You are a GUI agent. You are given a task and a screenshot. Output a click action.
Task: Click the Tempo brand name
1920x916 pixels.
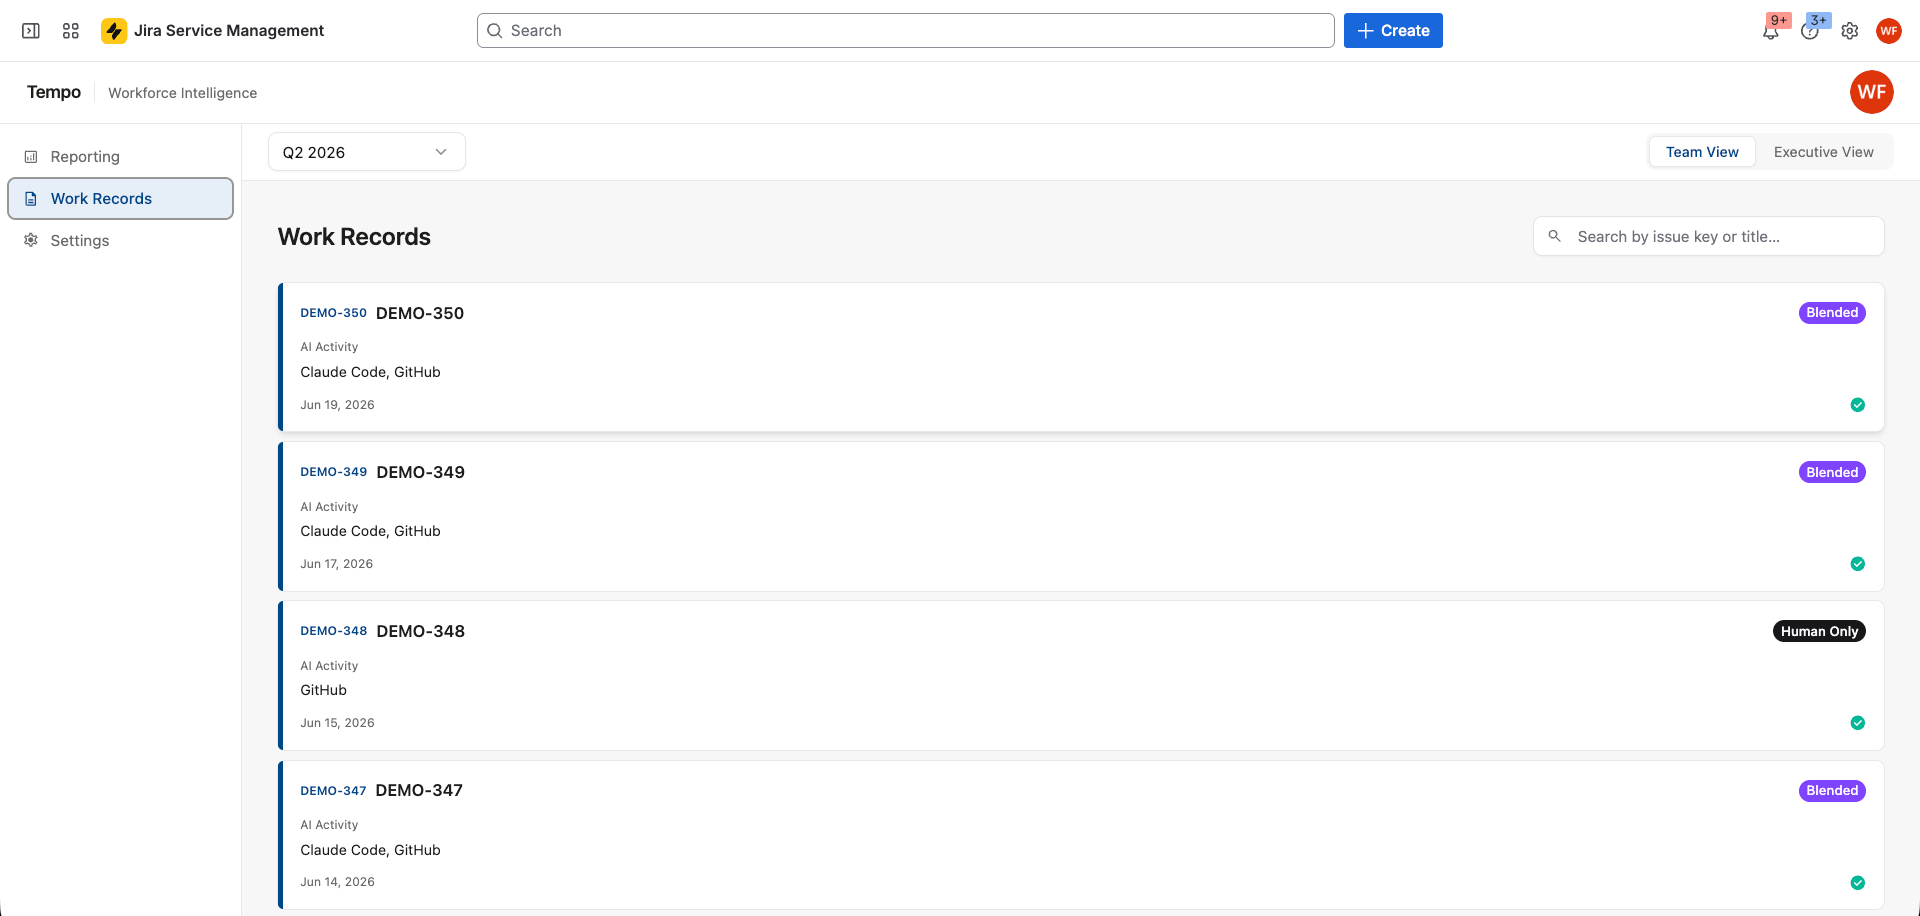[x=54, y=92]
